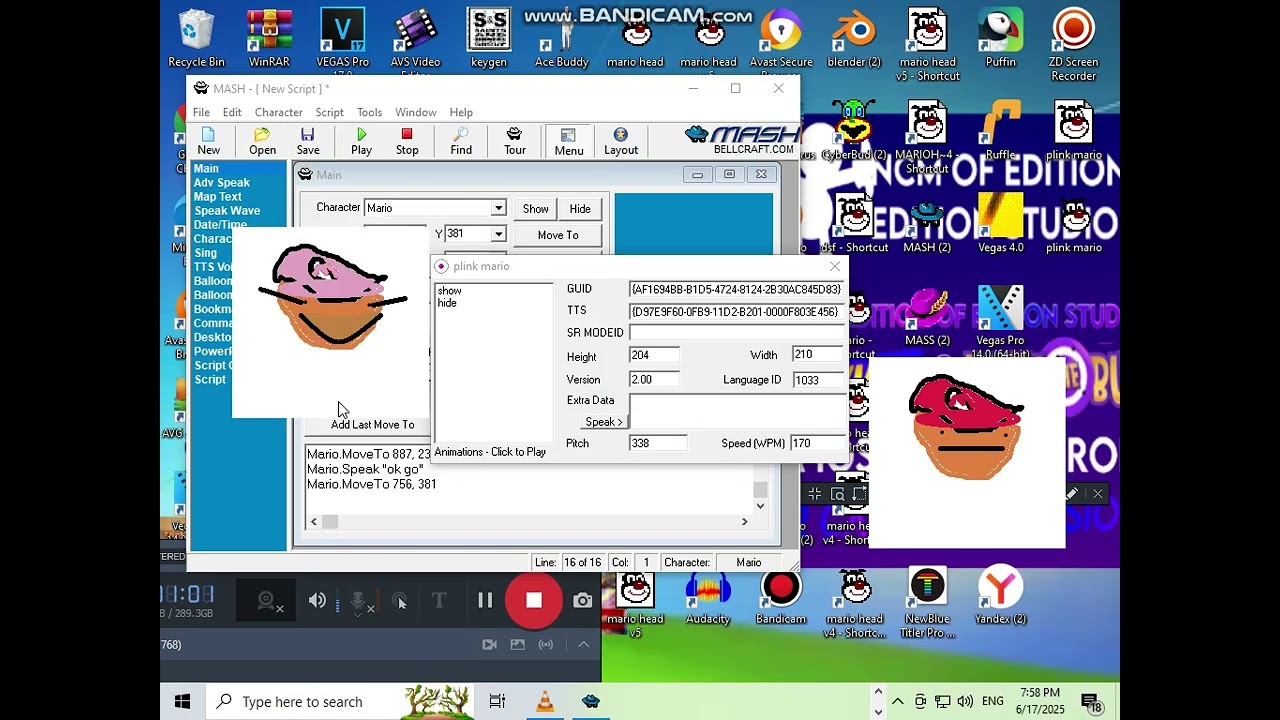Select the Audacity desktop icon

pos(708,597)
